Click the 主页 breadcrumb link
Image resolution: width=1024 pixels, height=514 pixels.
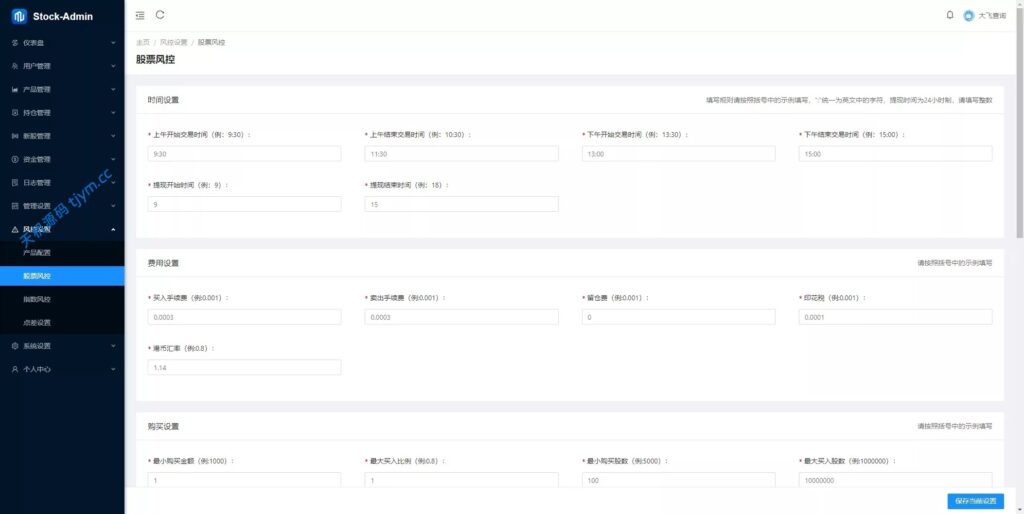[143, 43]
